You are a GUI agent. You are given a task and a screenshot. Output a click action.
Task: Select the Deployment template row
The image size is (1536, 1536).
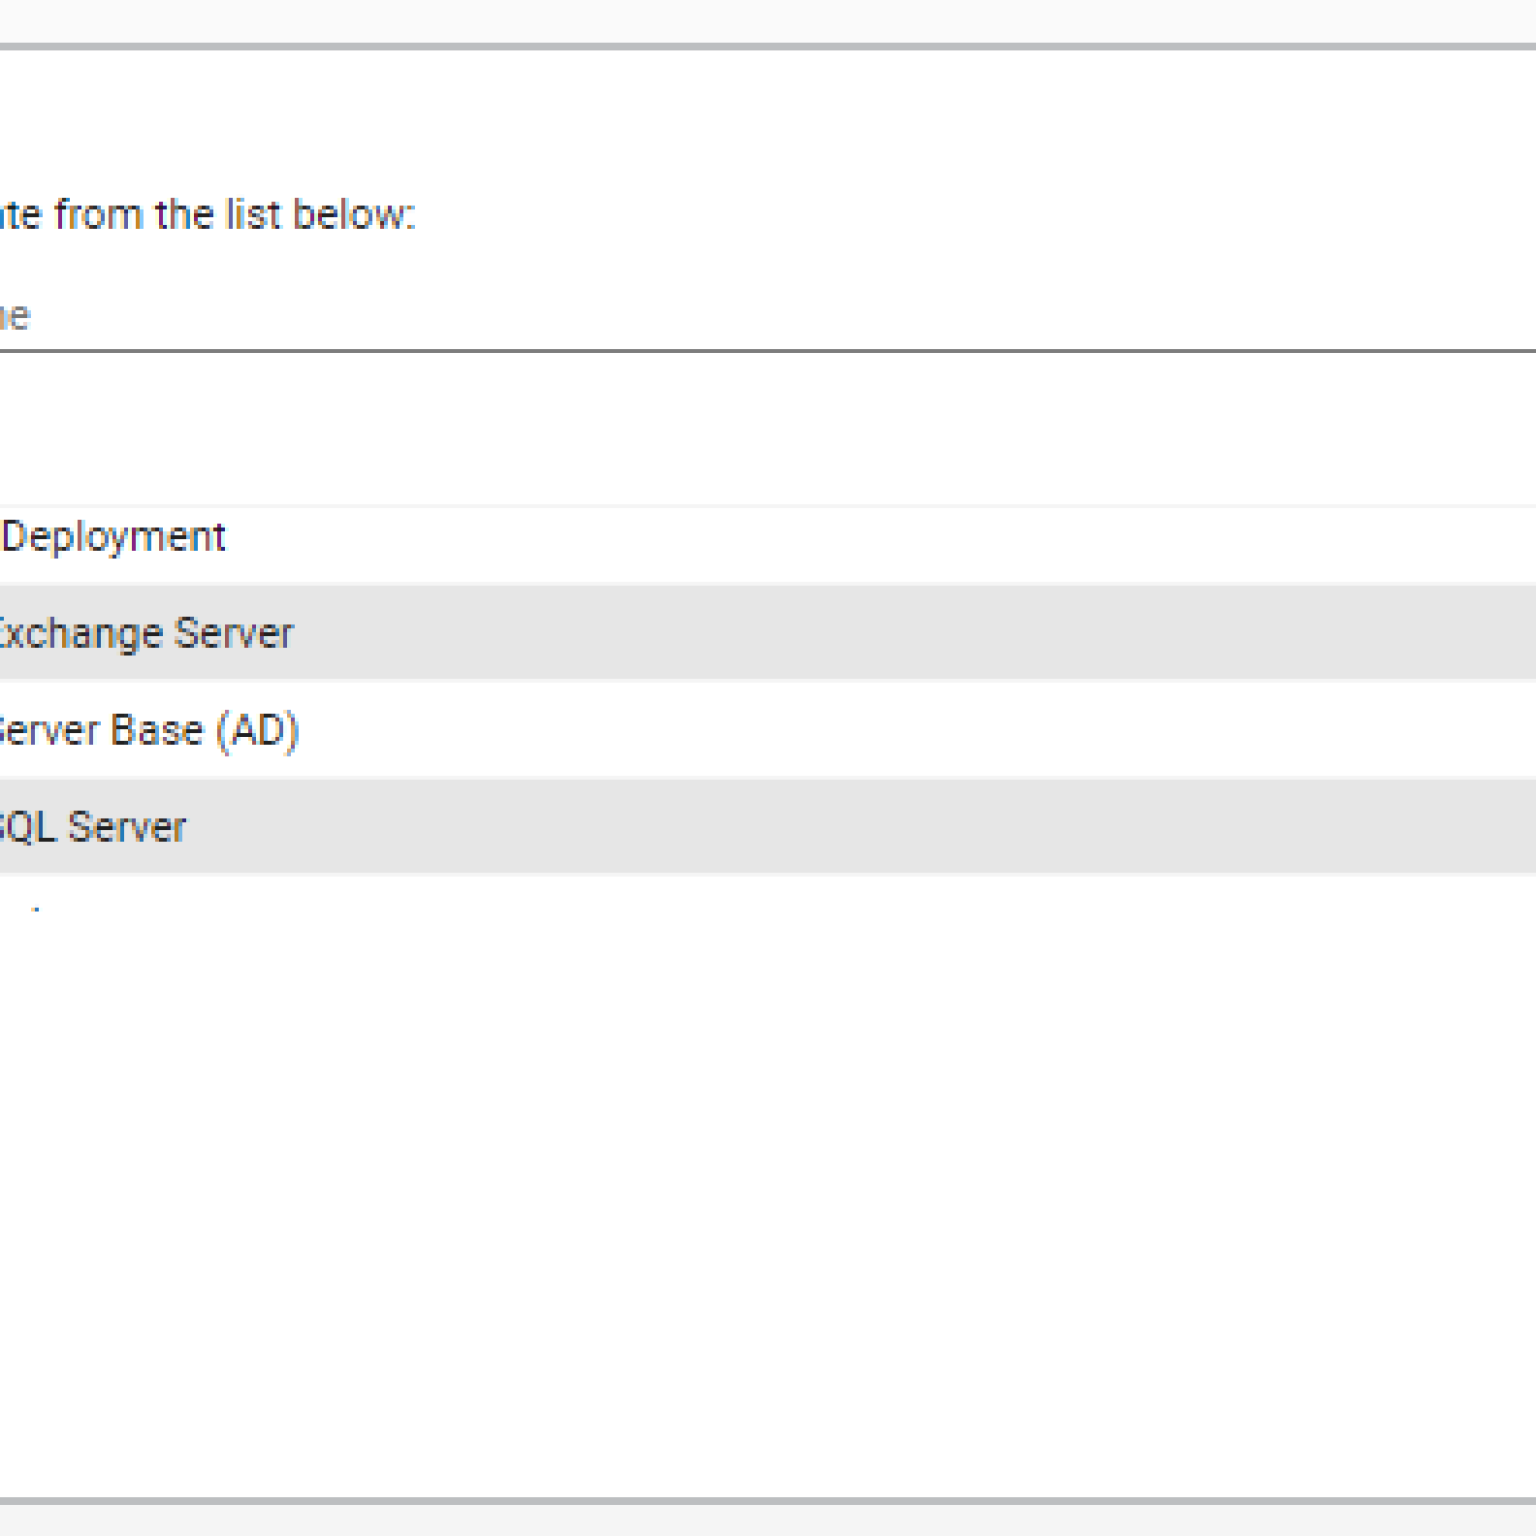[768, 537]
